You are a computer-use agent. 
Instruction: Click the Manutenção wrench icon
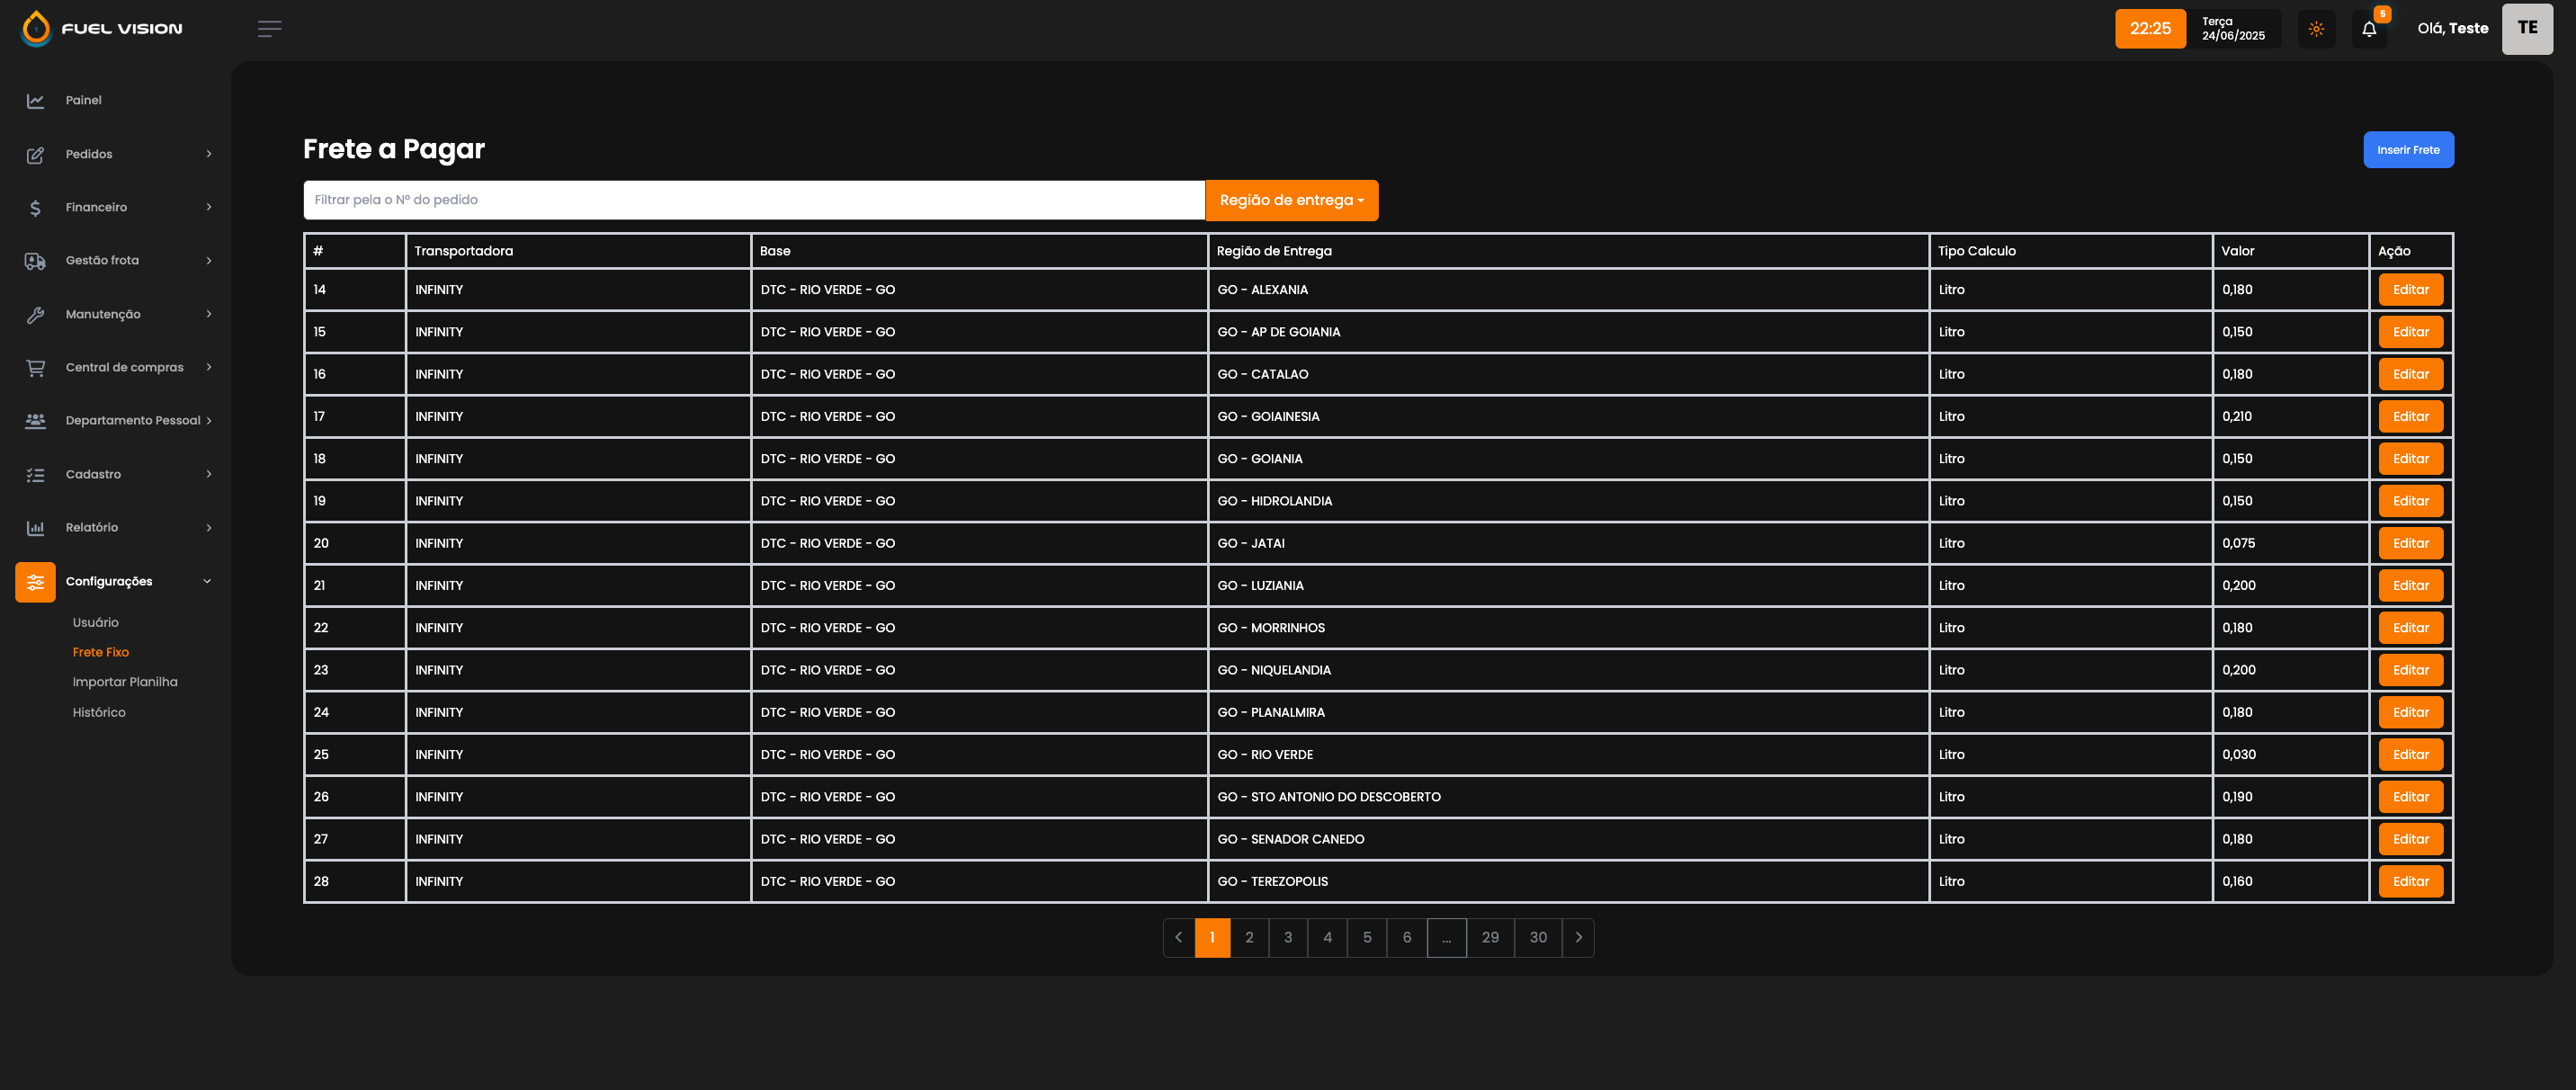tap(36, 315)
